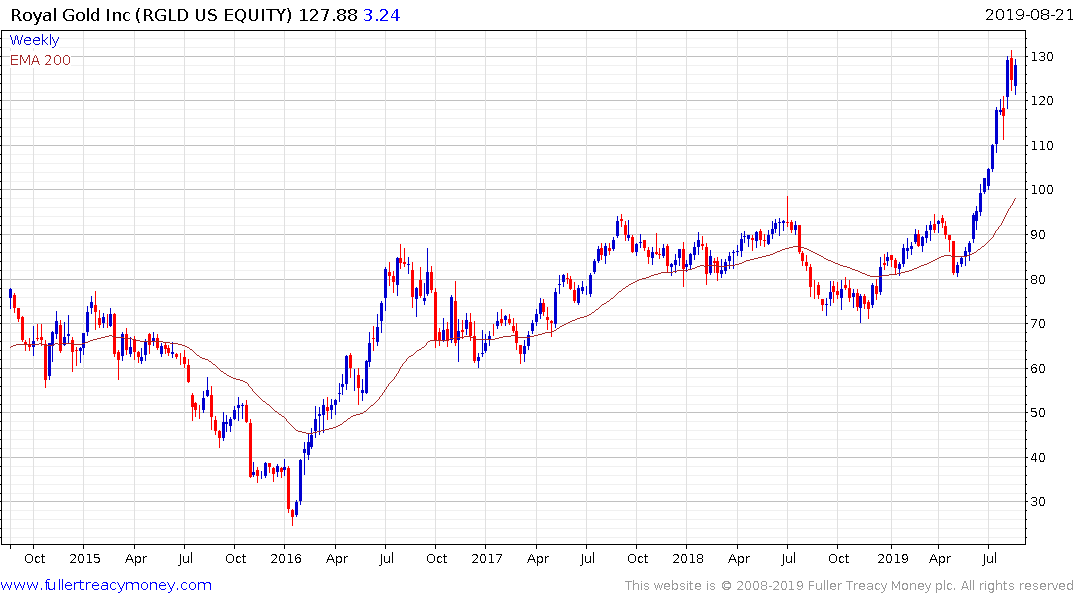Click the 90 price axis label
The height and width of the screenshot is (600, 1075).
point(1038,235)
